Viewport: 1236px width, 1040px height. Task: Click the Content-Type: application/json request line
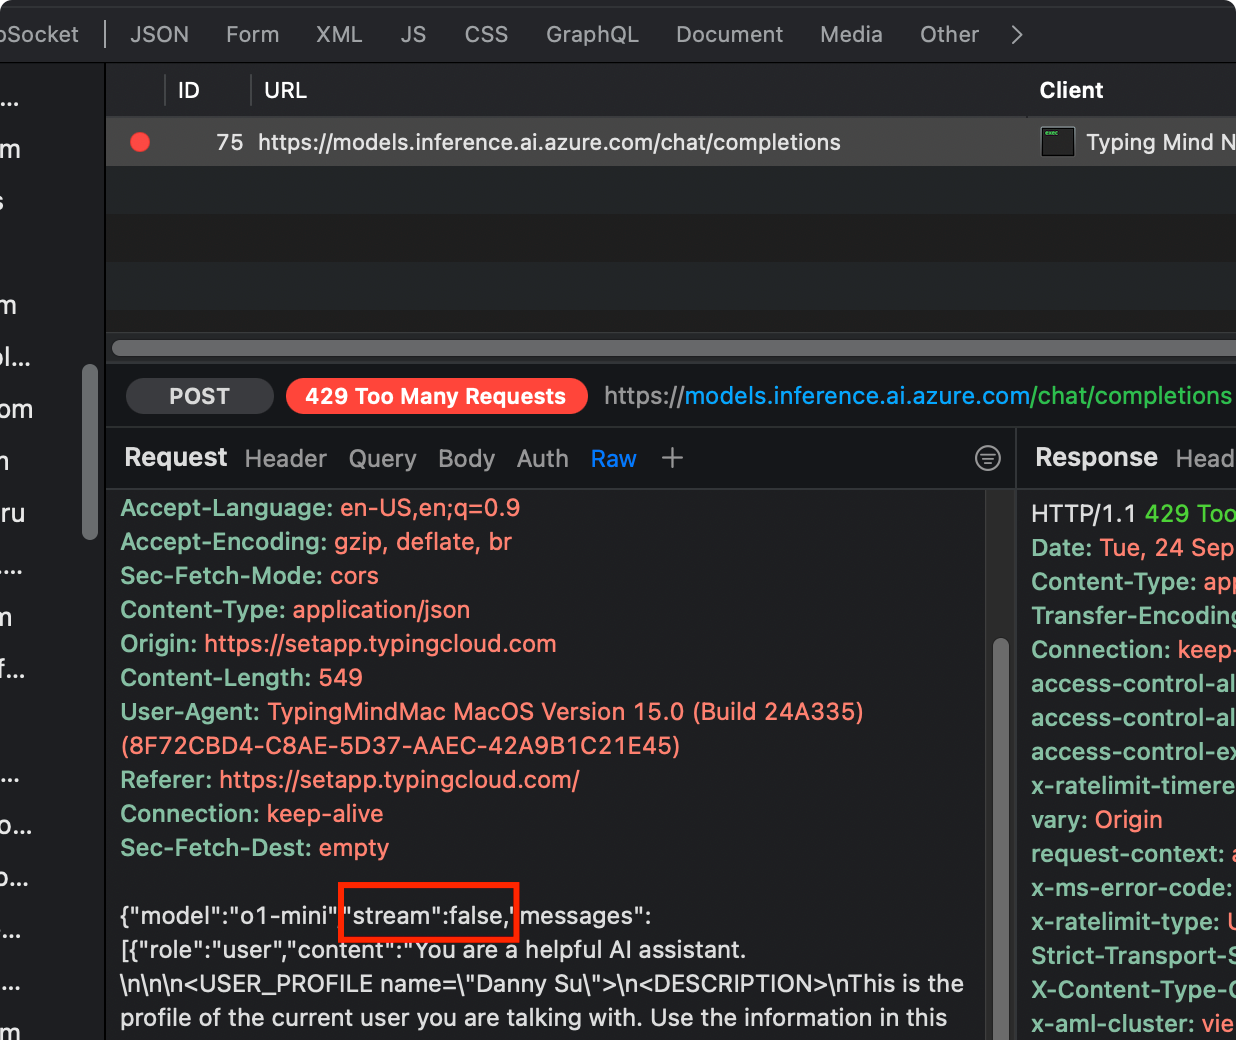point(295,610)
